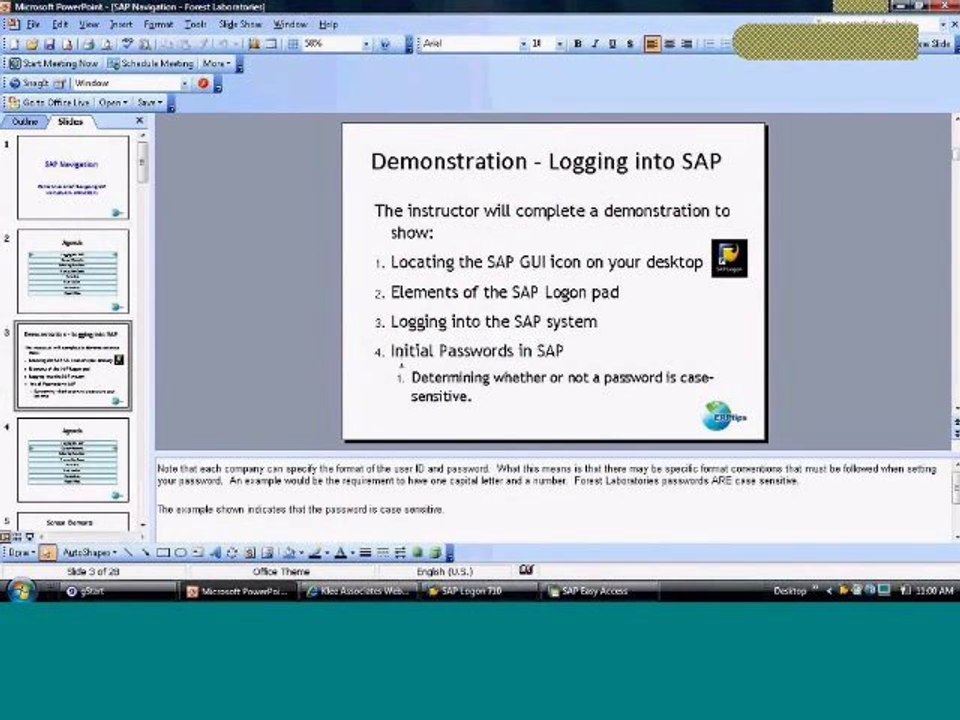Viewport: 960px width, 720px height.
Task: Expand the More meeting options dropdown
Action: pos(216,64)
